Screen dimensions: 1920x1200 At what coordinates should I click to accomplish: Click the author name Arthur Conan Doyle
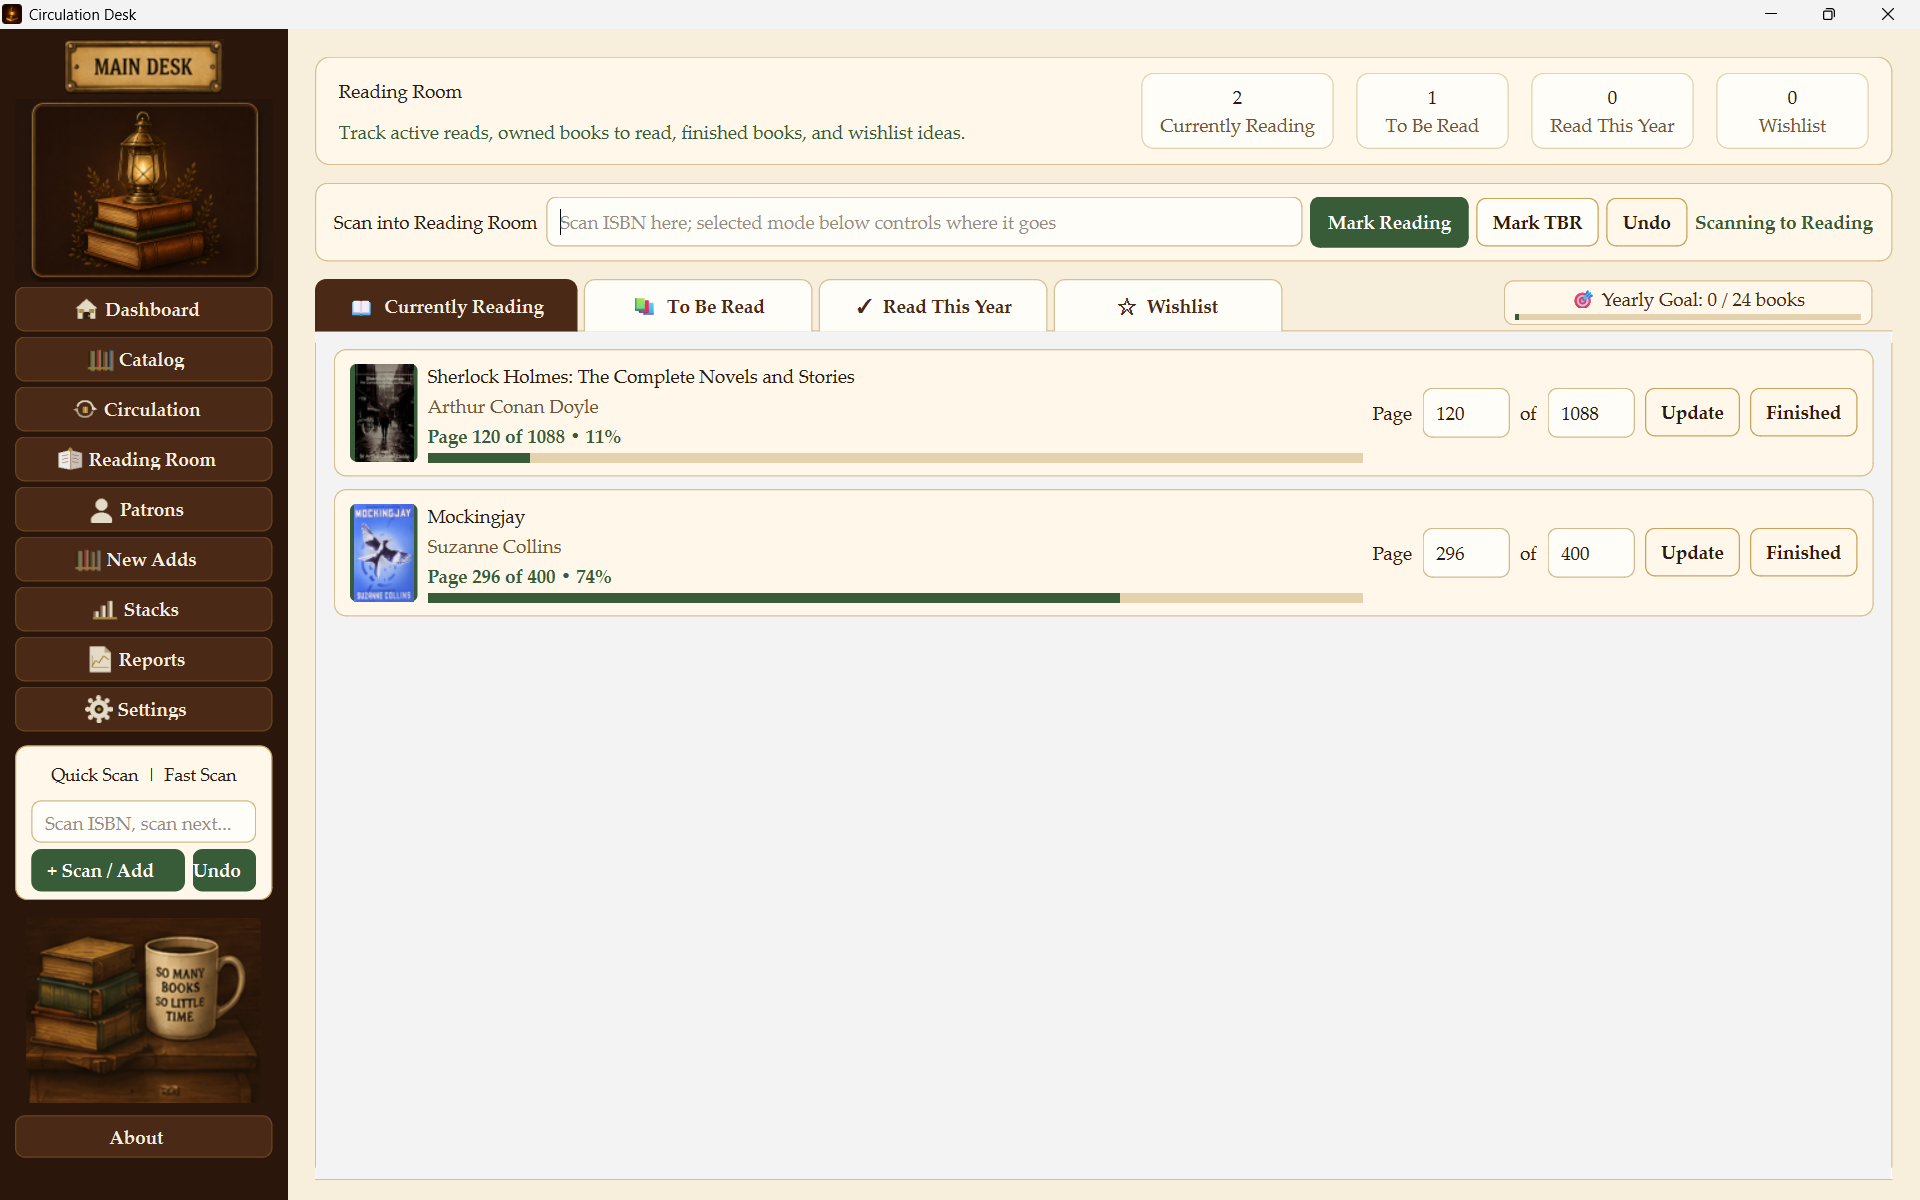tap(513, 407)
